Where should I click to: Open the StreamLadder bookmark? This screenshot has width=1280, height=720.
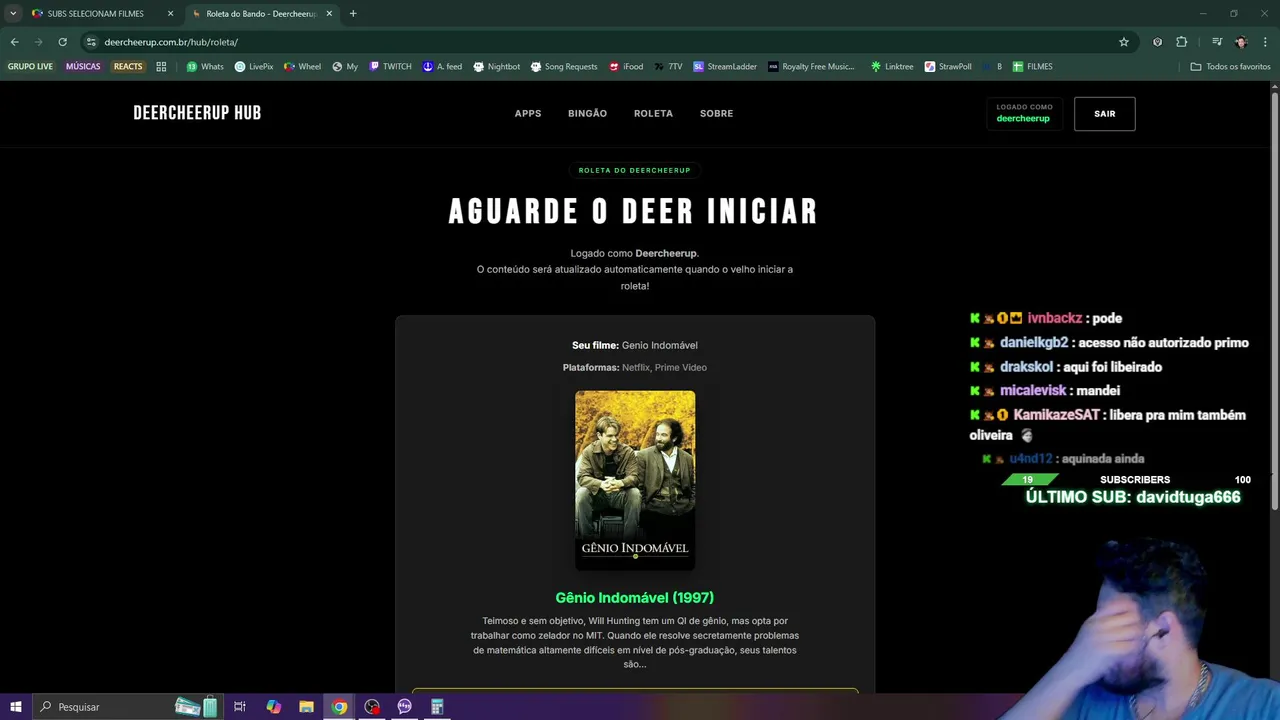[x=725, y=66]
